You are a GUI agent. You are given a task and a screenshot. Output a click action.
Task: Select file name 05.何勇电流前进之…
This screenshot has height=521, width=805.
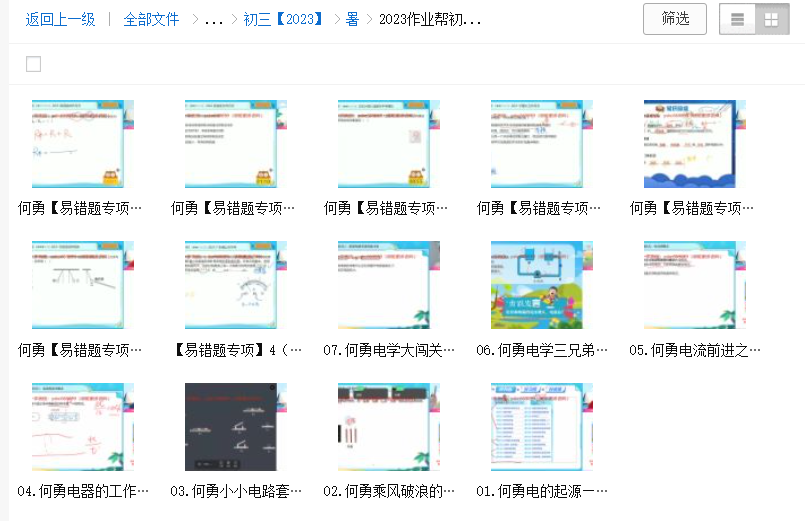pos(695,350)
